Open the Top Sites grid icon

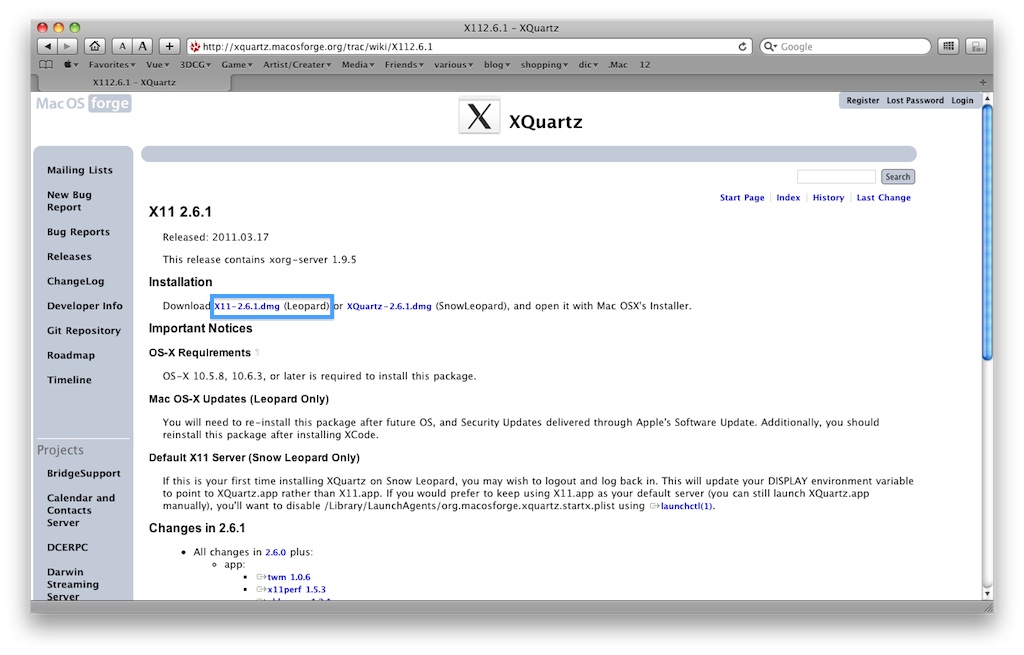click(948, 45)
